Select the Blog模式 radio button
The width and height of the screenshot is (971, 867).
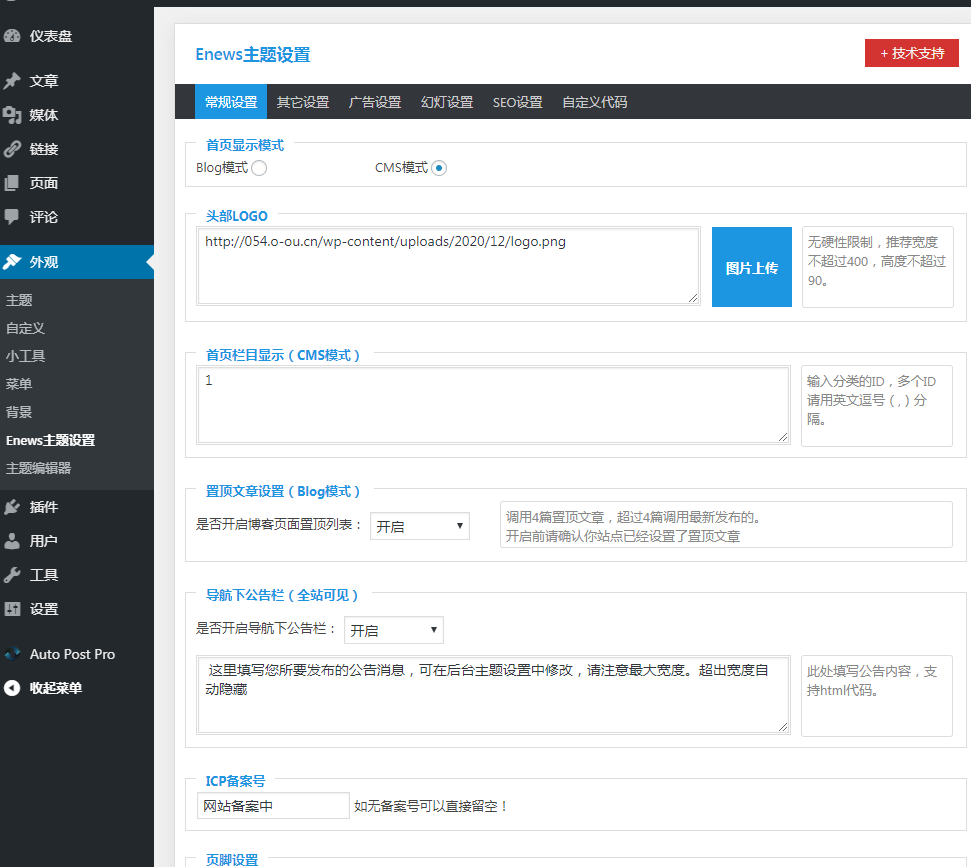coord(259,168)
